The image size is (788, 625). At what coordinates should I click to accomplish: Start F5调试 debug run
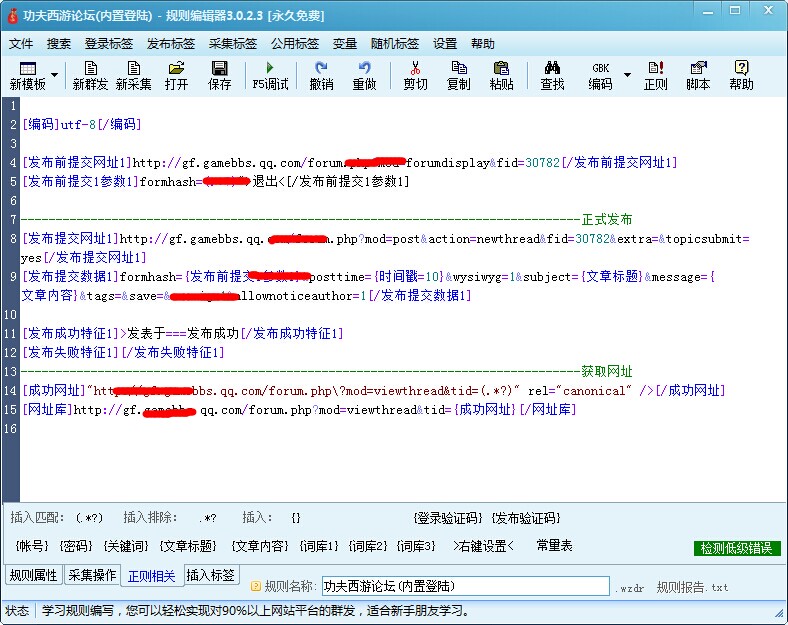270,75
